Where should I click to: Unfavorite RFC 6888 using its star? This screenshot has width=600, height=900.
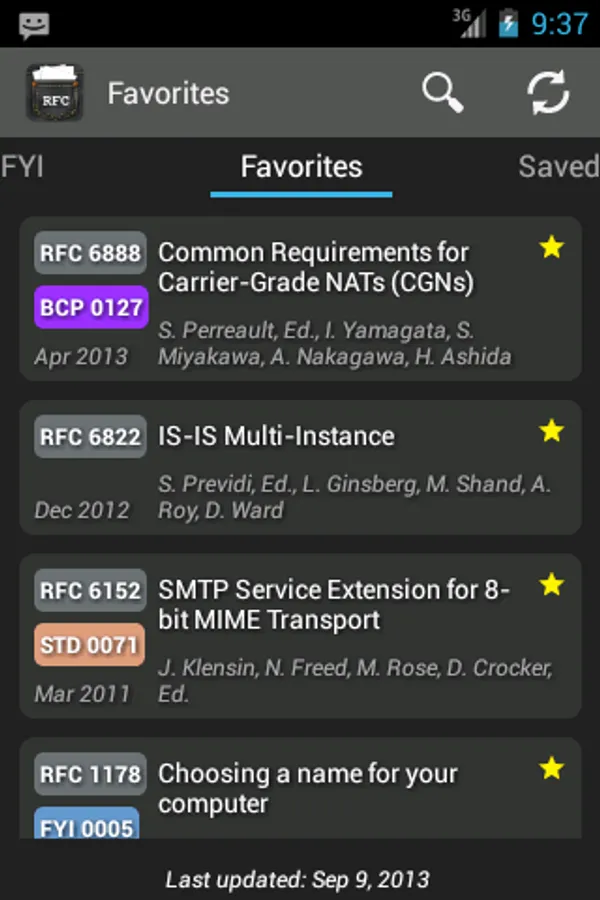[x=552, y=247]
